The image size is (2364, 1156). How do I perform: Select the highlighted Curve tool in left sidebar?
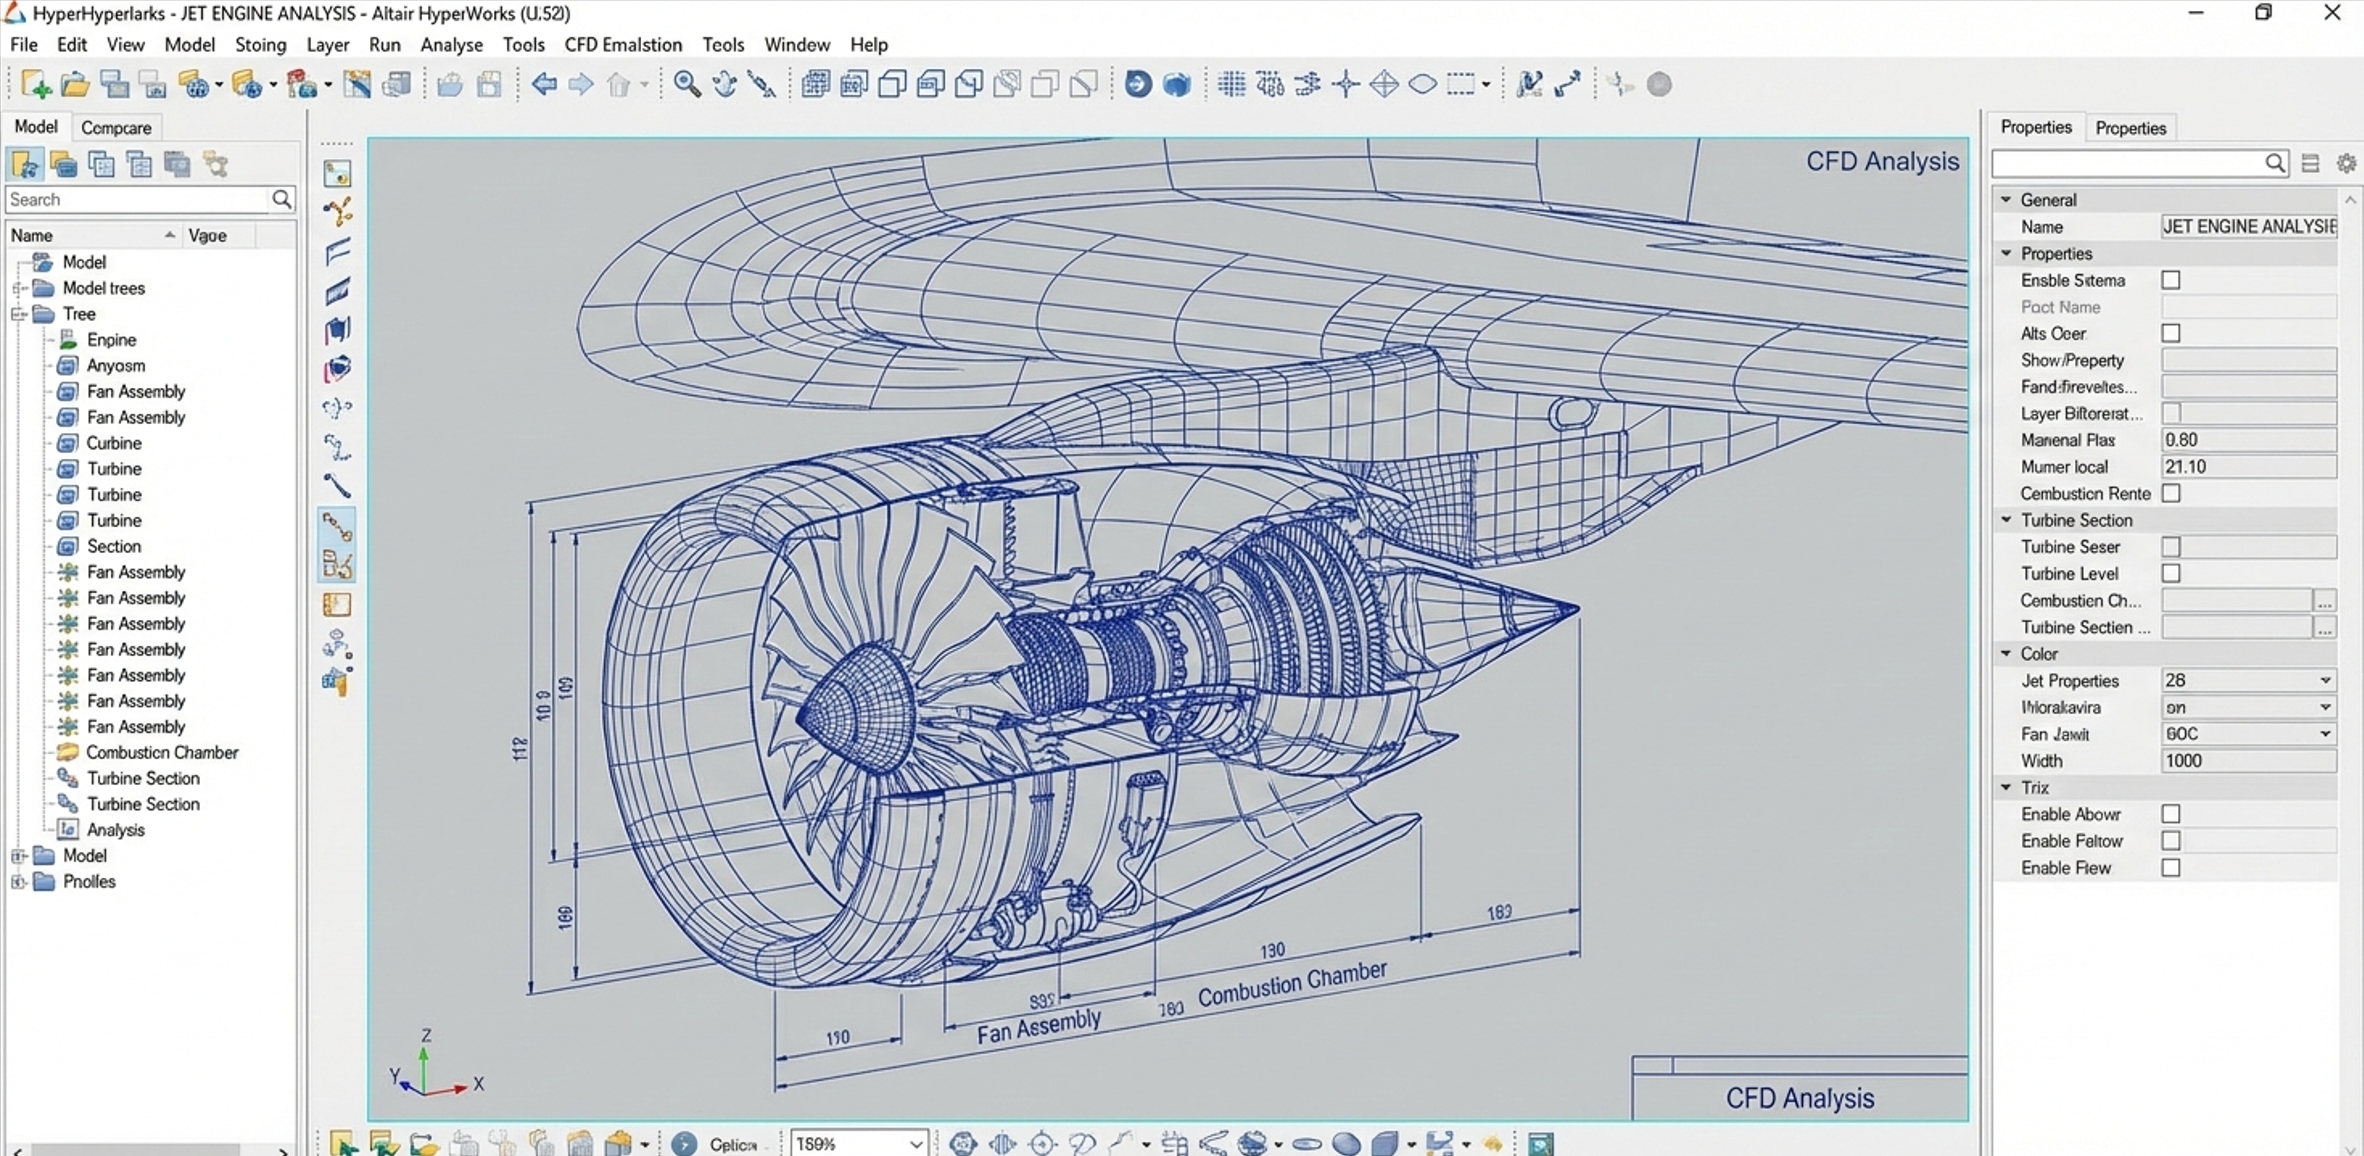(x=337, y=527)
